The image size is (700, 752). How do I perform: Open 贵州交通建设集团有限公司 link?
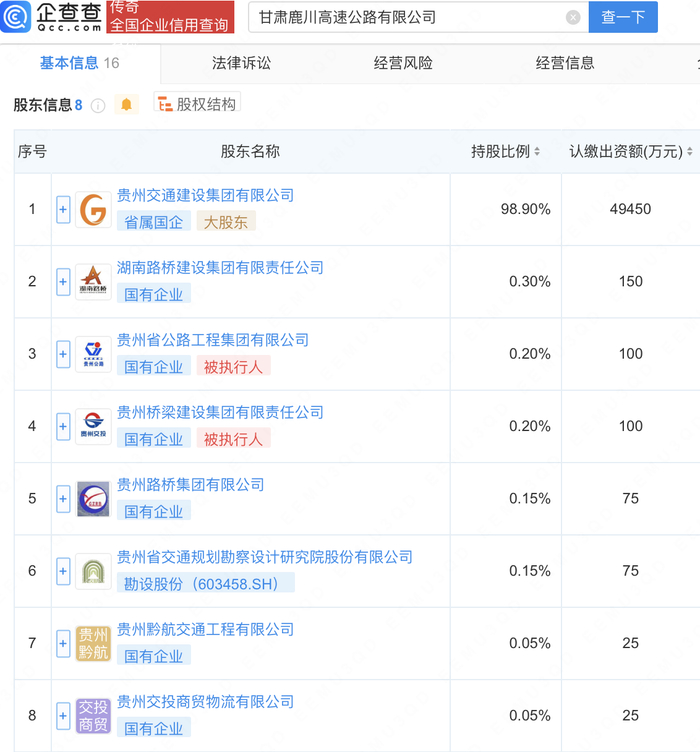click(206, 195)
